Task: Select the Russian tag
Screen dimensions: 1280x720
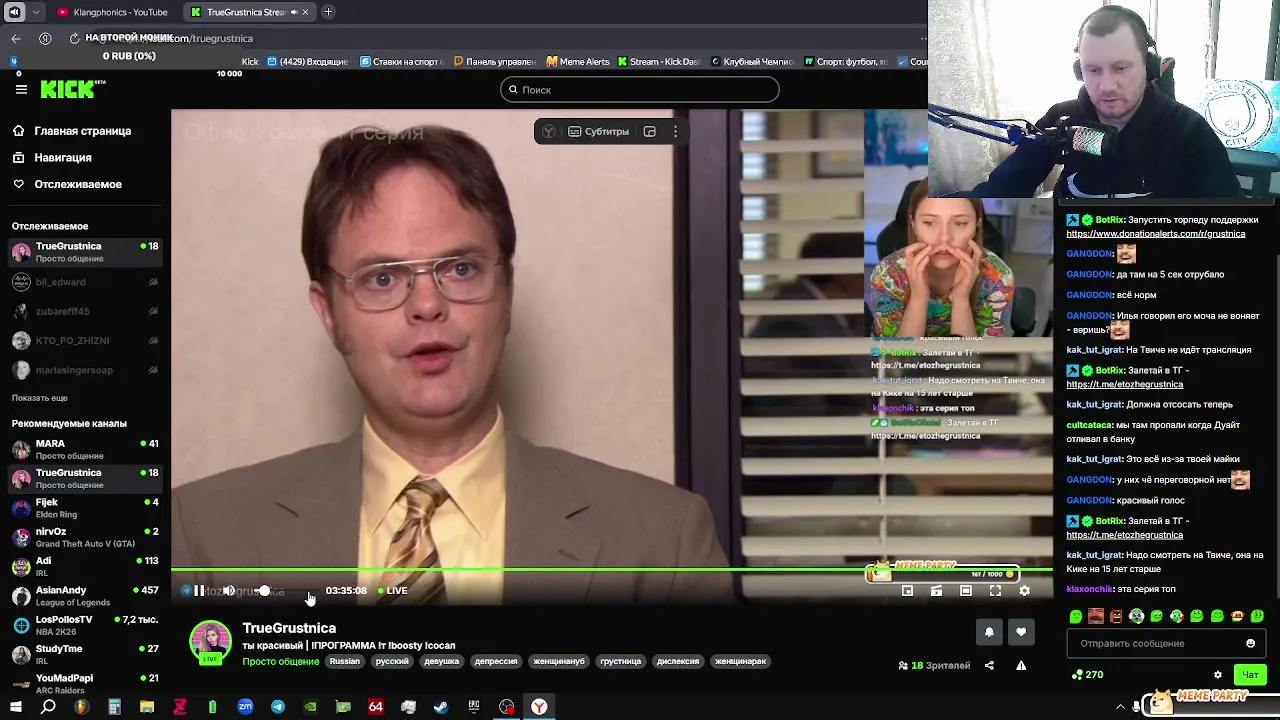Action: click(x=344, y=661)
